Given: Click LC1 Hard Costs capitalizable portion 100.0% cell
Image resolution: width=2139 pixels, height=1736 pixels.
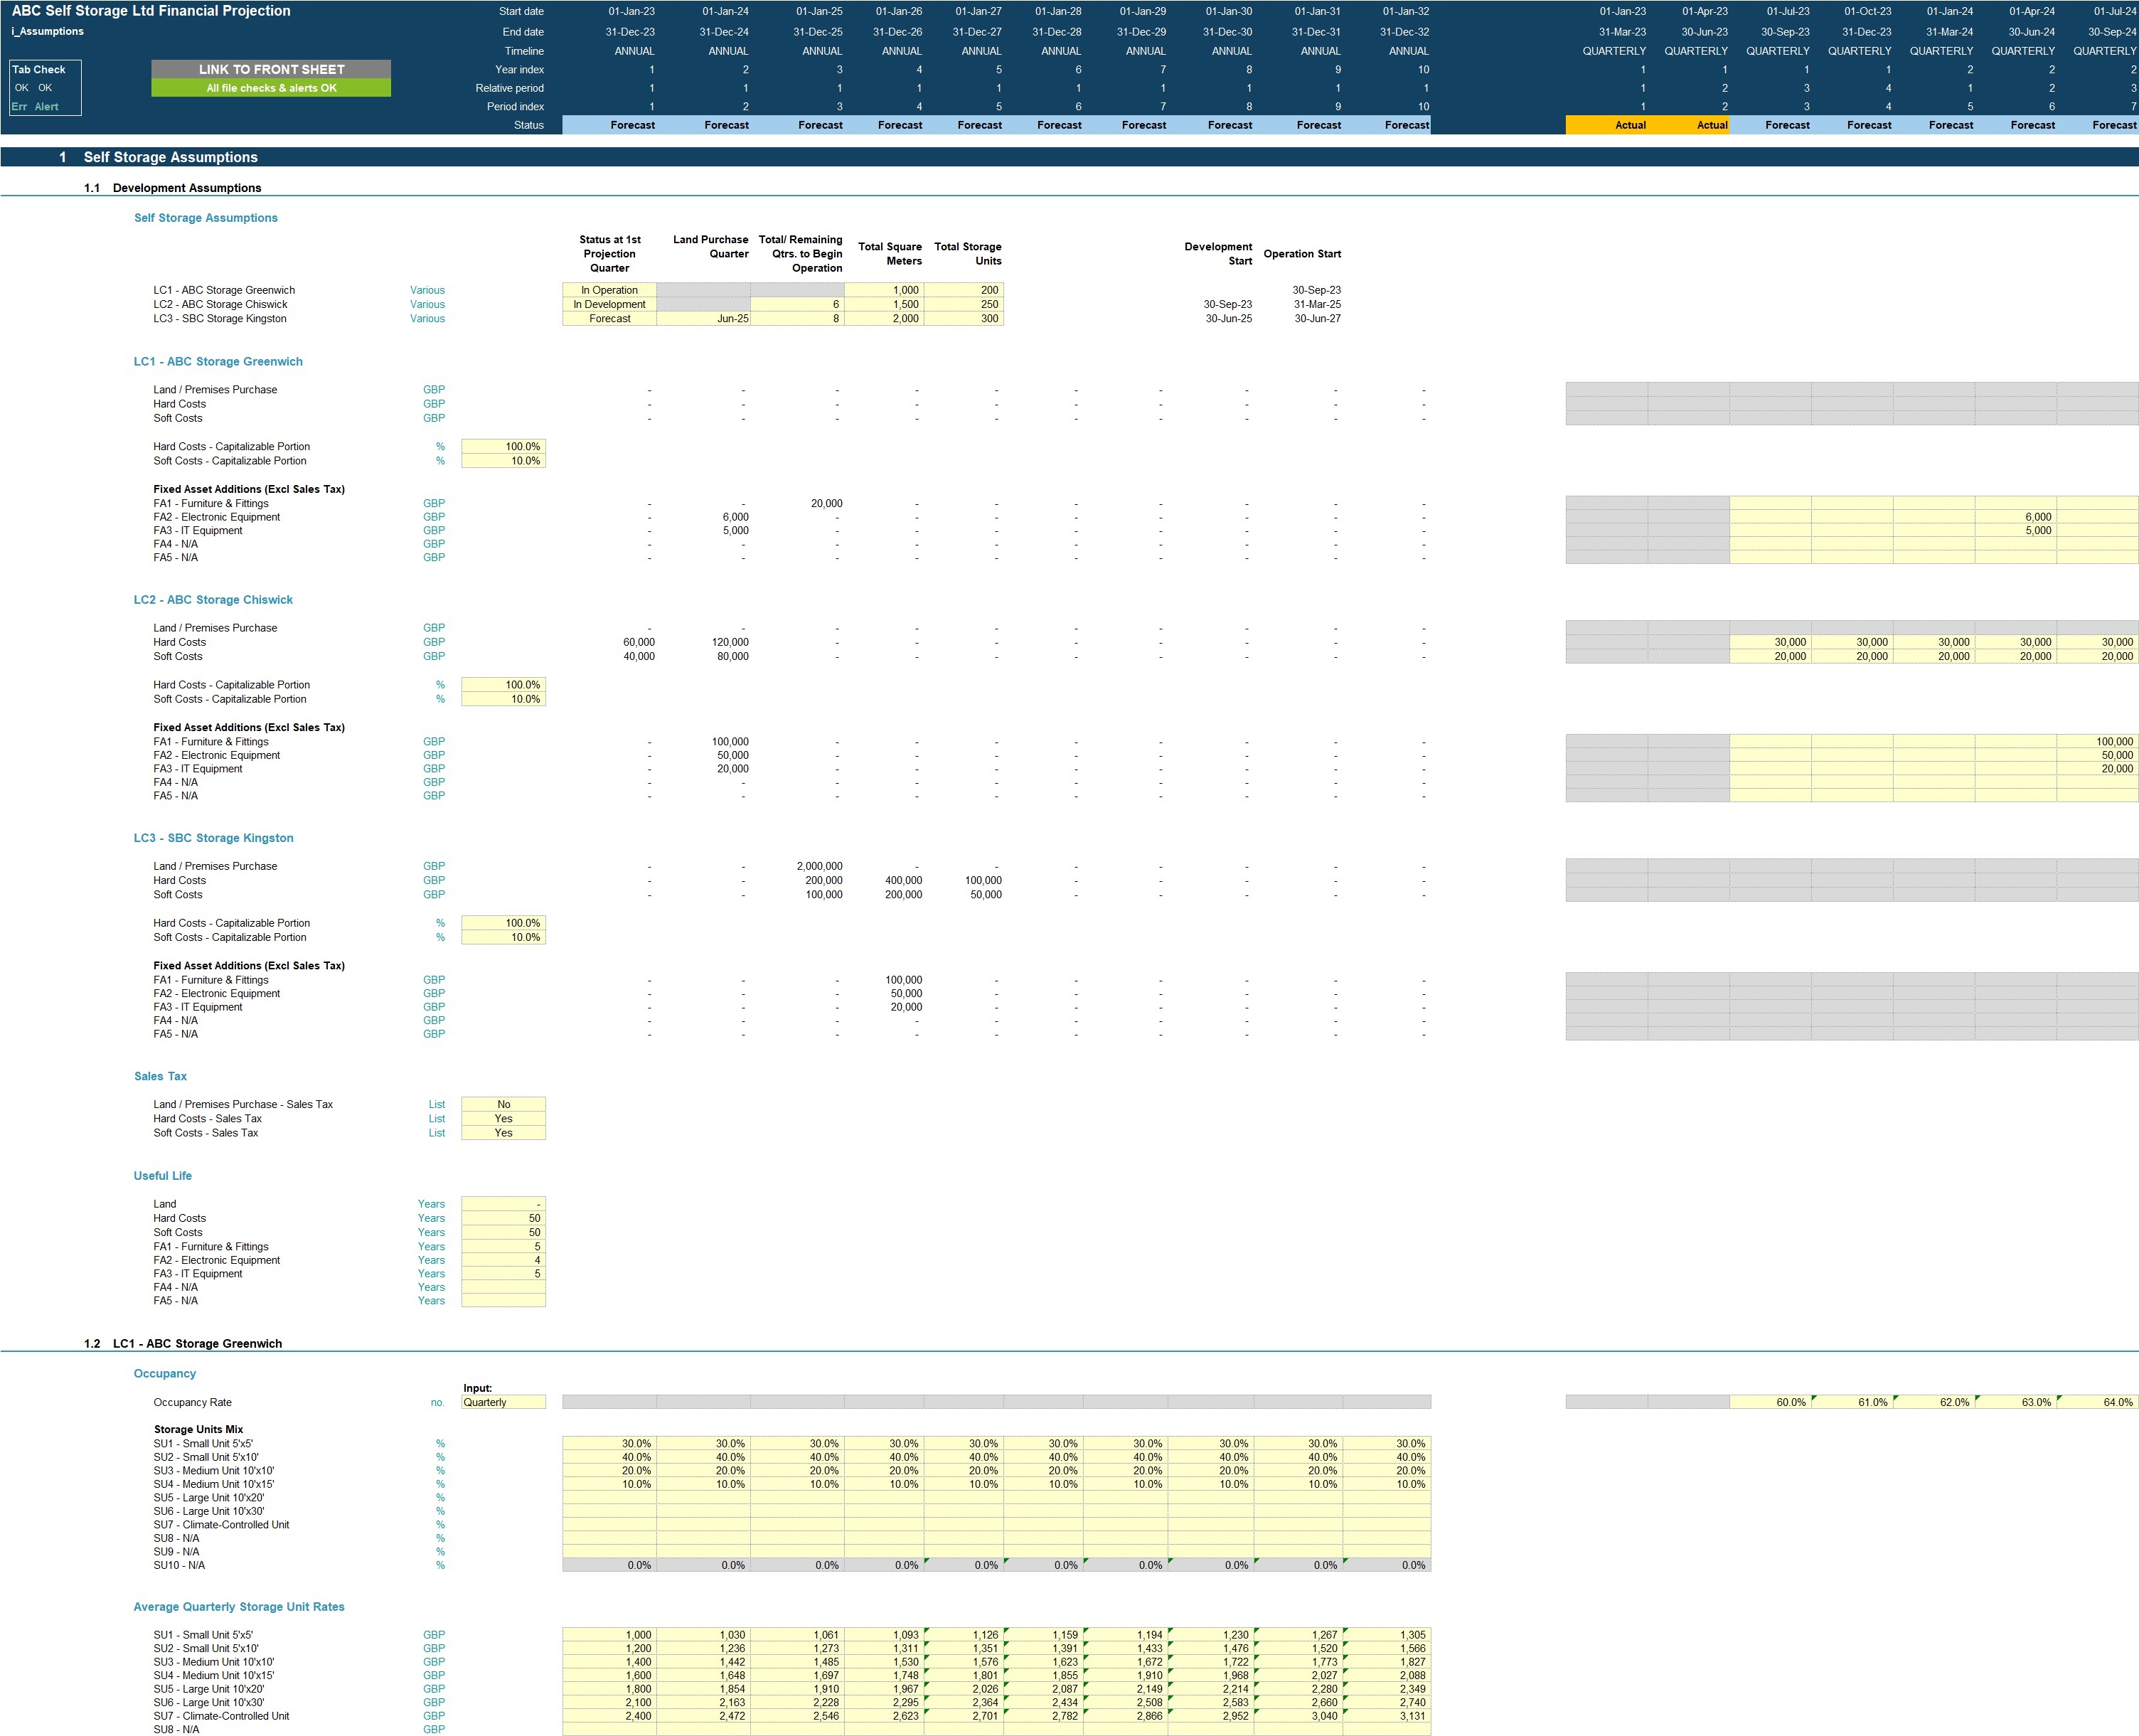Looking at the screenshot, I should coord(503,446).
